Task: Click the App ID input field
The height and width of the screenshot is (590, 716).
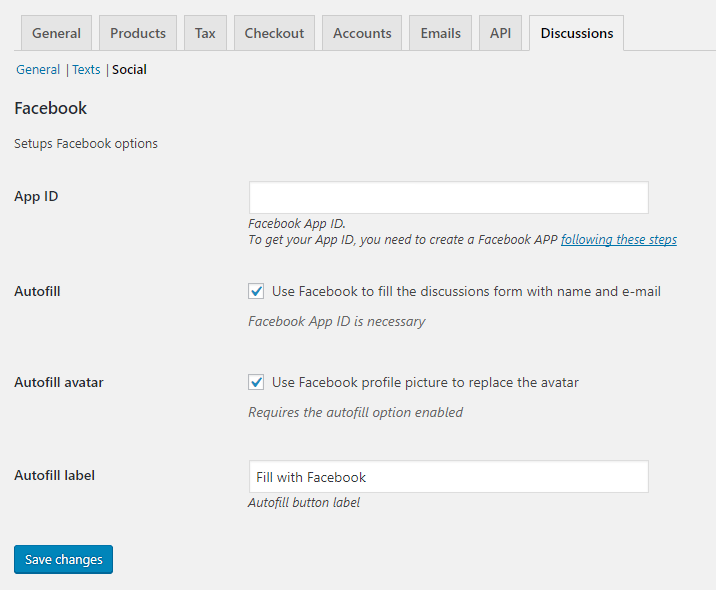Action: [x=448, y=197]
